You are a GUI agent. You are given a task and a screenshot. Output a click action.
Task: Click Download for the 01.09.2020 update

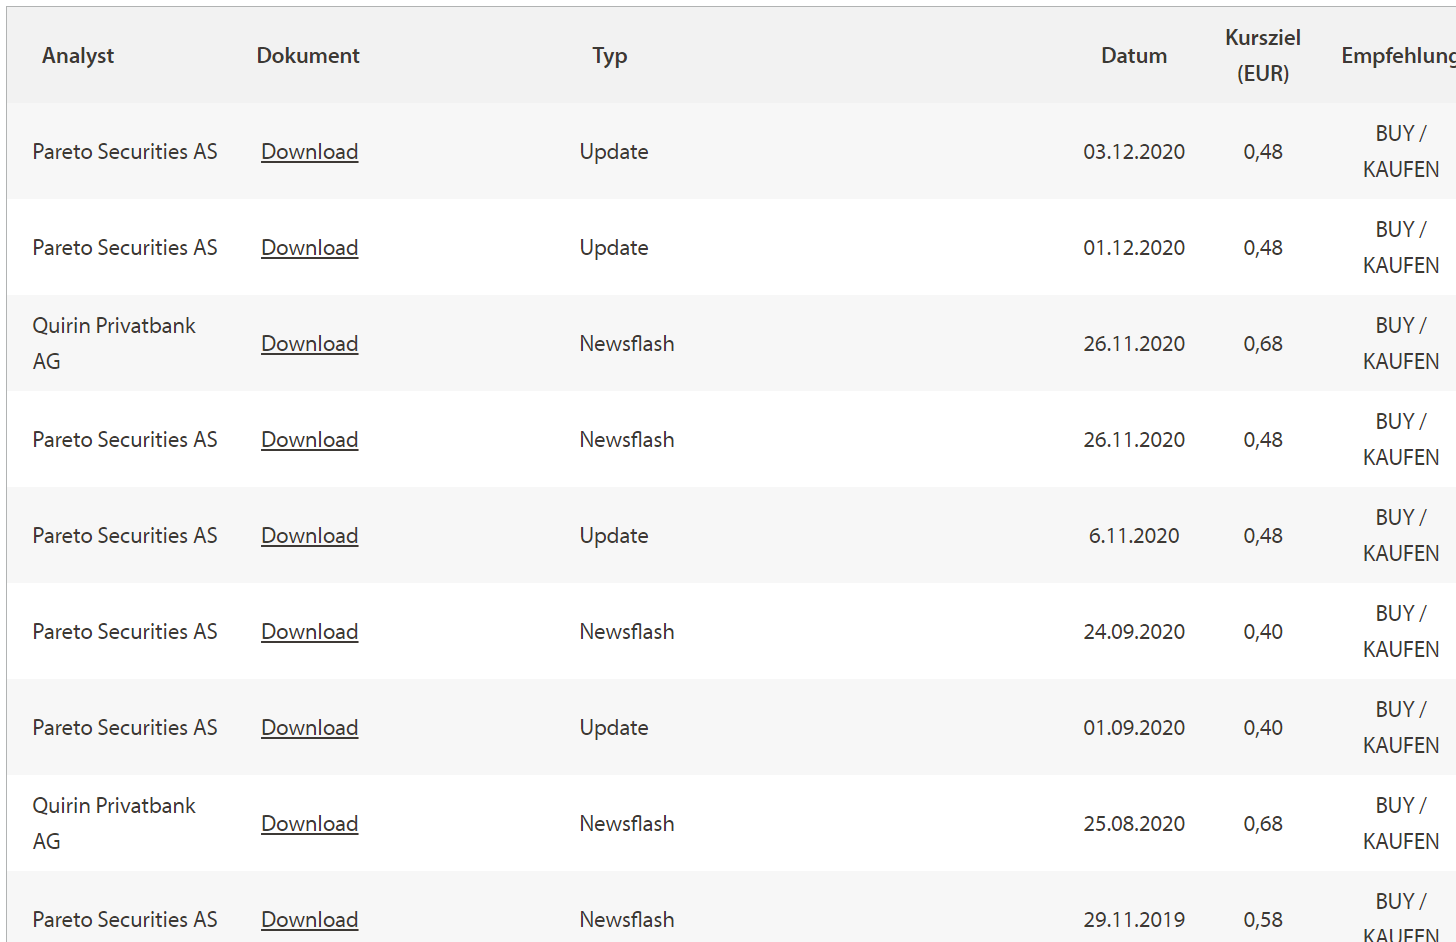click(x=309, y=728)
